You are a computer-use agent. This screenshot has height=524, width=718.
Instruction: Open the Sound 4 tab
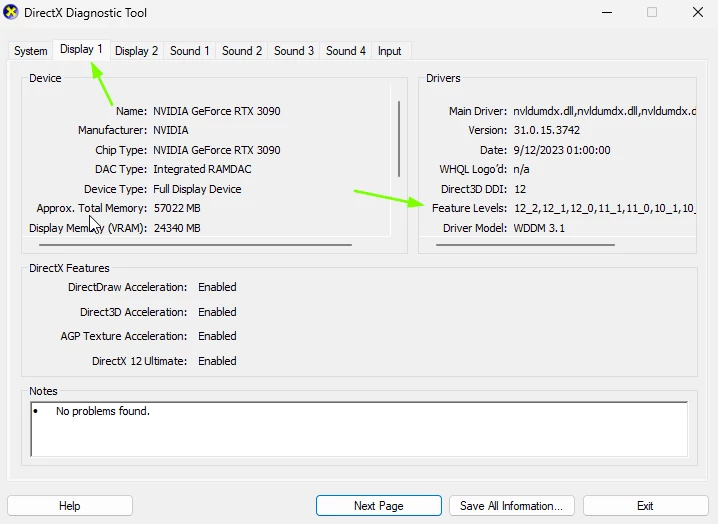[346, 51]
